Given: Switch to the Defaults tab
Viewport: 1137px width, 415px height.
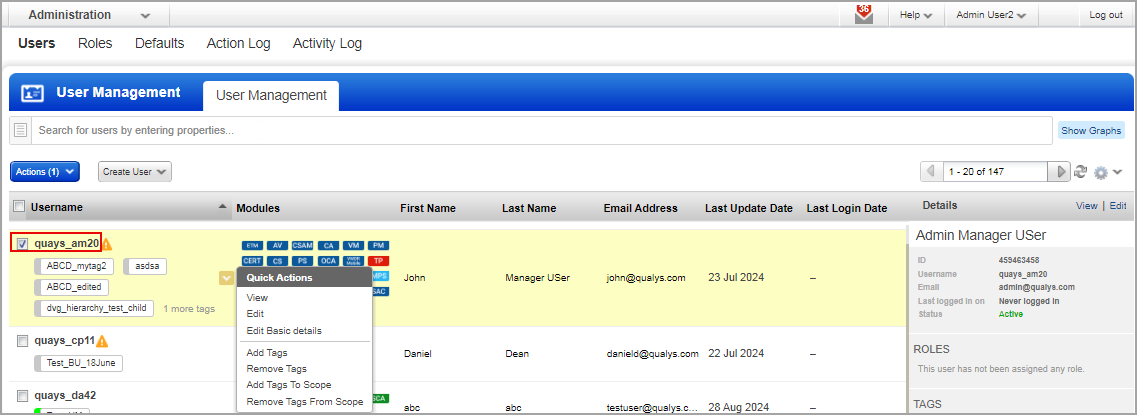Looking at the screenshot, I should click(x=160, y=44).
